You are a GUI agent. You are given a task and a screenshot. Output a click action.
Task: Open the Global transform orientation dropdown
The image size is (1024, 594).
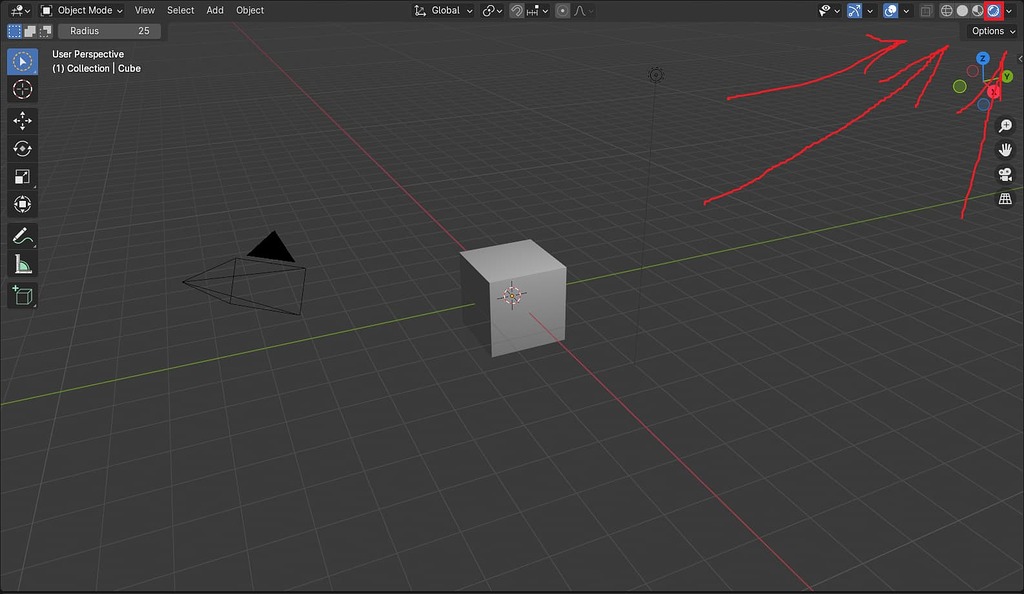(443, 10)
